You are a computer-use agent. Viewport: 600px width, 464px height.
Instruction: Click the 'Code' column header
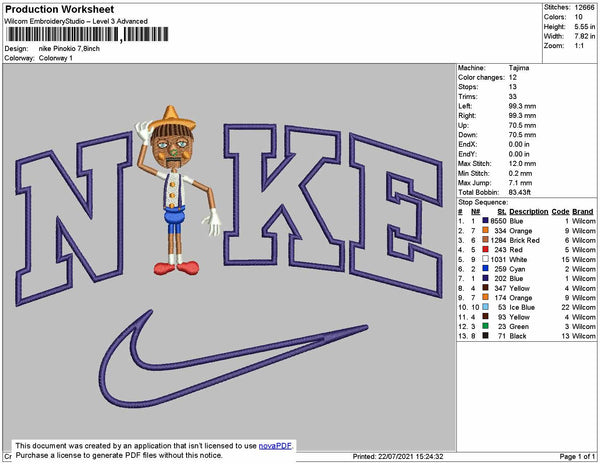point(561,212)
